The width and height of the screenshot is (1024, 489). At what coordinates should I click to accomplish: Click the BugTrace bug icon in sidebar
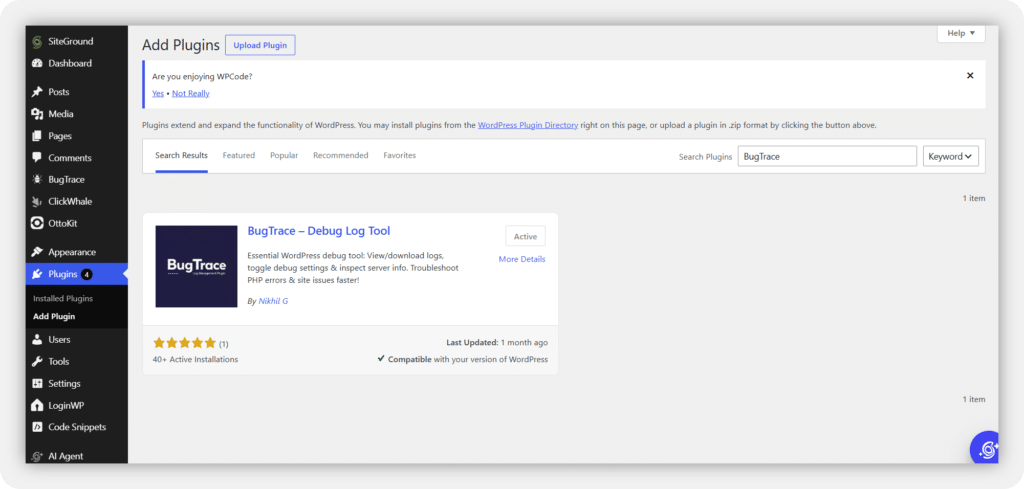click(37, 180)
